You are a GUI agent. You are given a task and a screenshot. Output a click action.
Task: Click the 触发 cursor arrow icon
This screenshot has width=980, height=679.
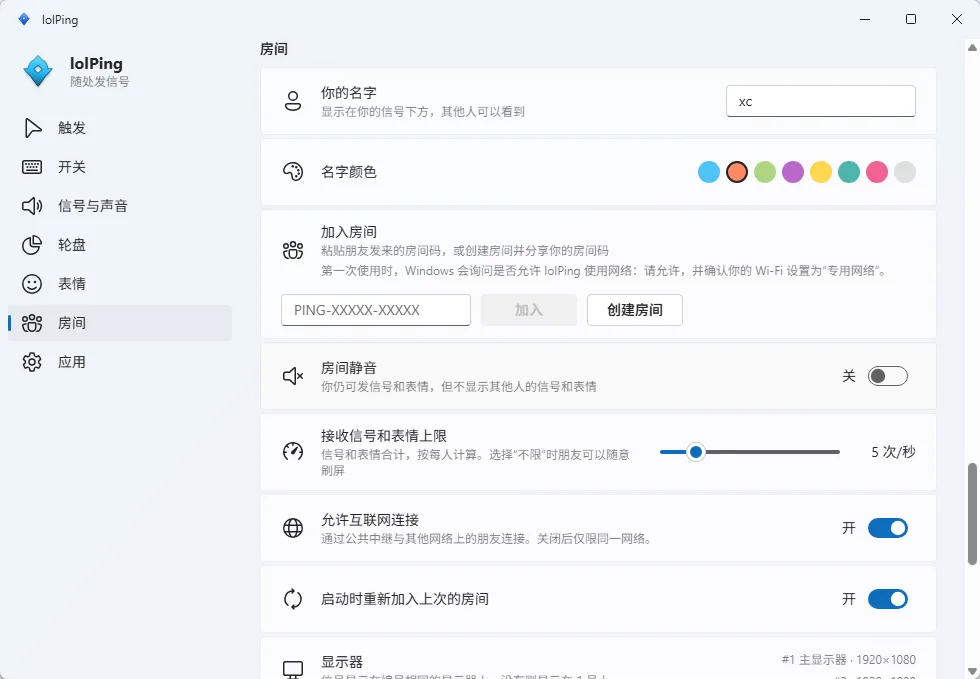coord(32,128)
